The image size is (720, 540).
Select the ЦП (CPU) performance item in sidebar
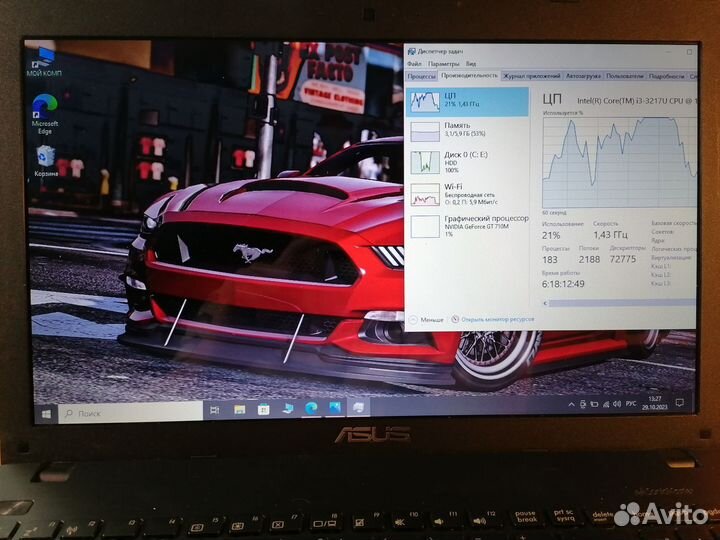(467, 101)
